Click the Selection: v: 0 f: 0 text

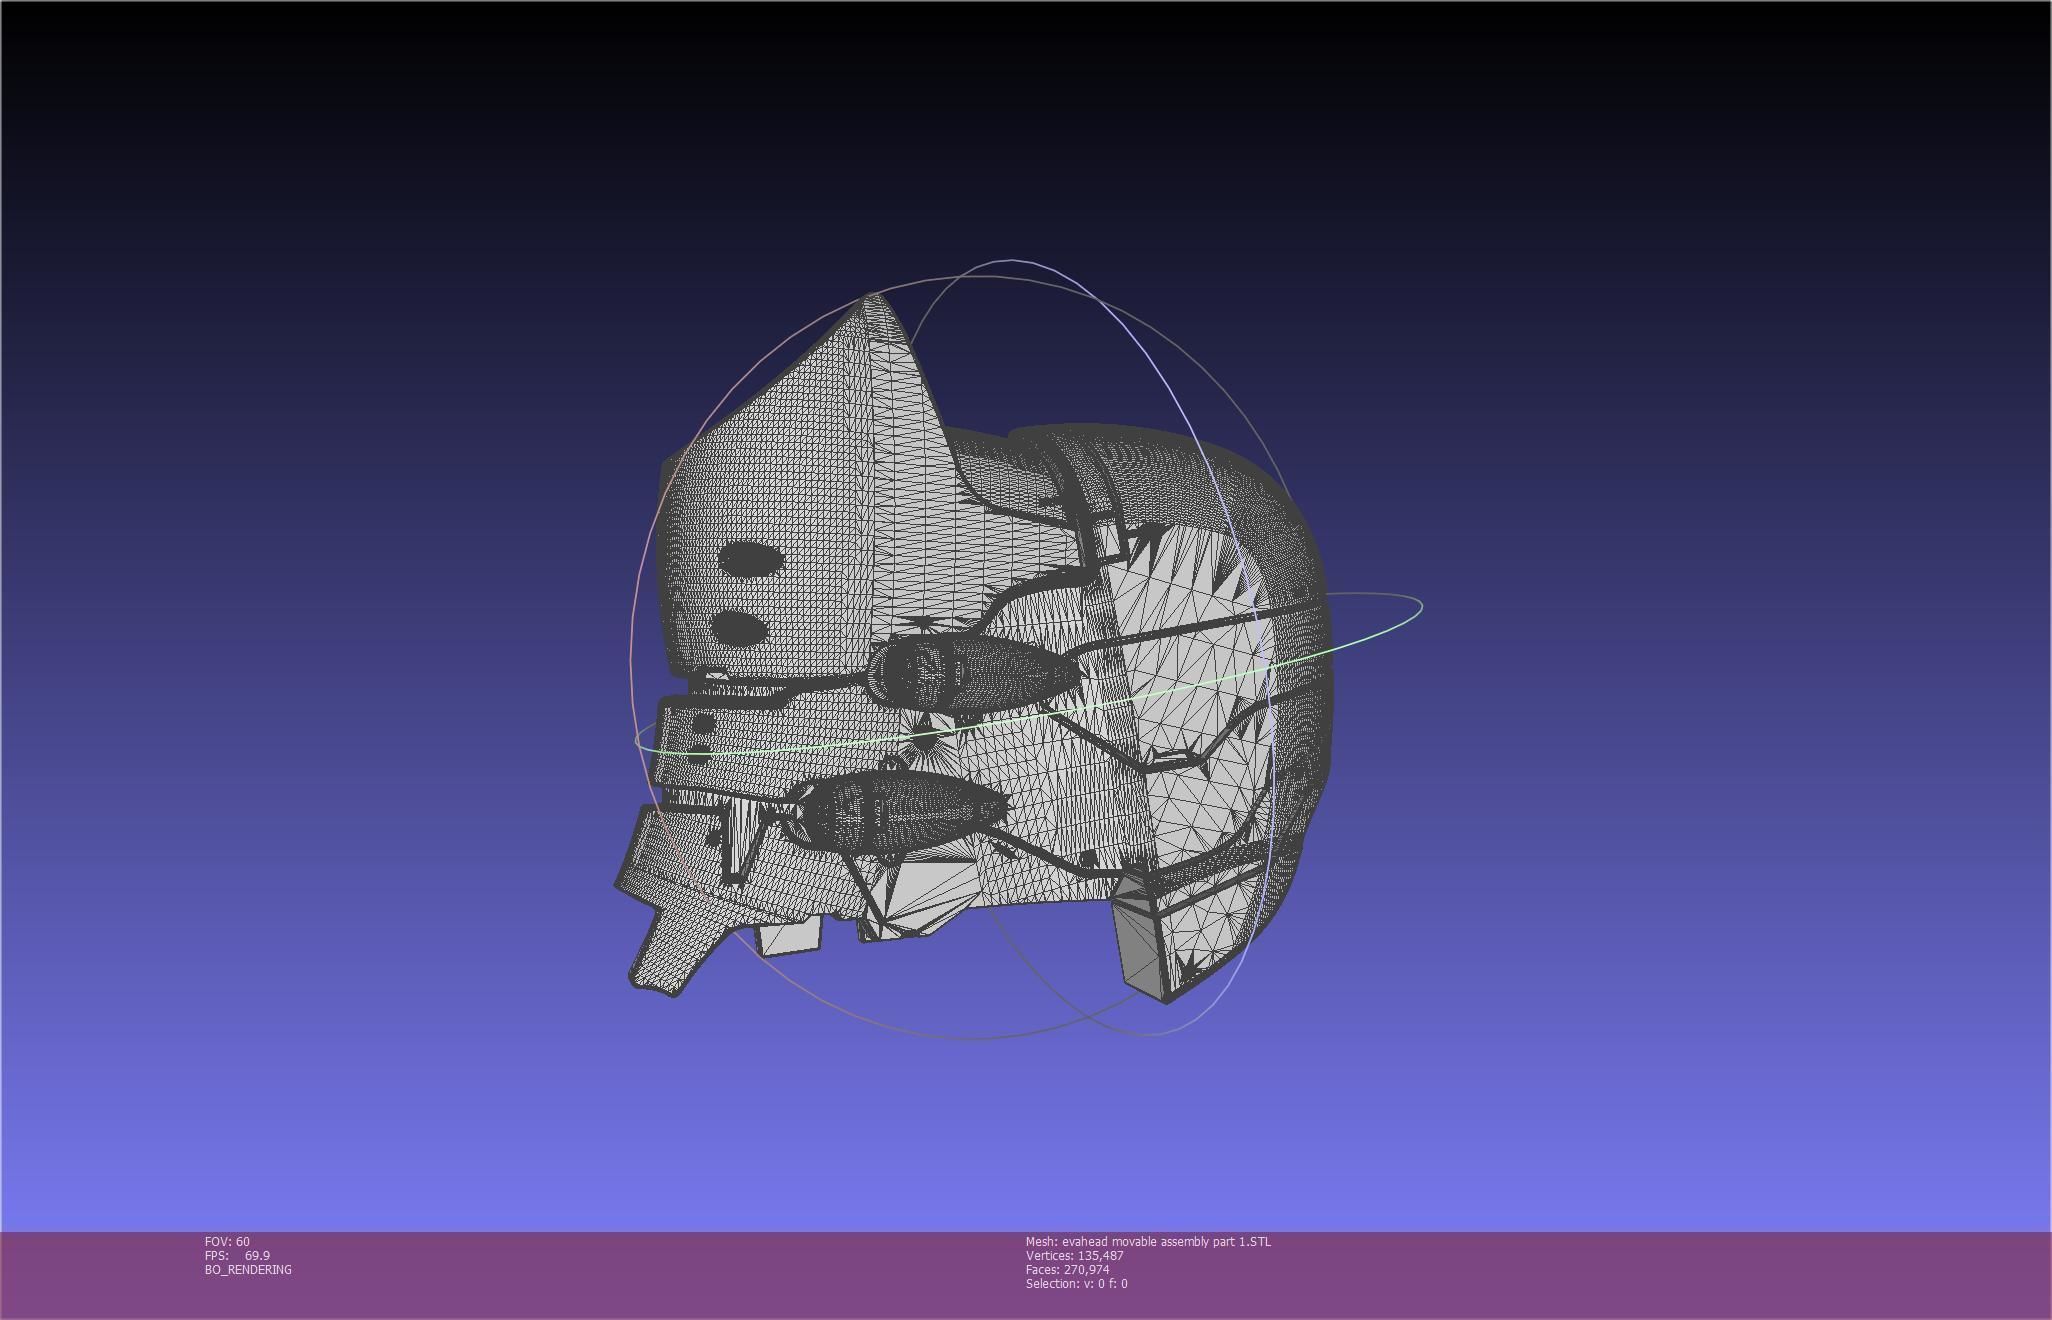(x=1076, y=1283)
